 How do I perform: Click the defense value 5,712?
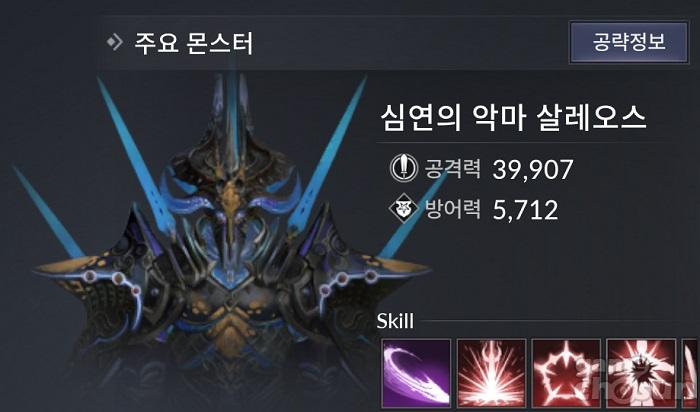click(x=525, y=210)
